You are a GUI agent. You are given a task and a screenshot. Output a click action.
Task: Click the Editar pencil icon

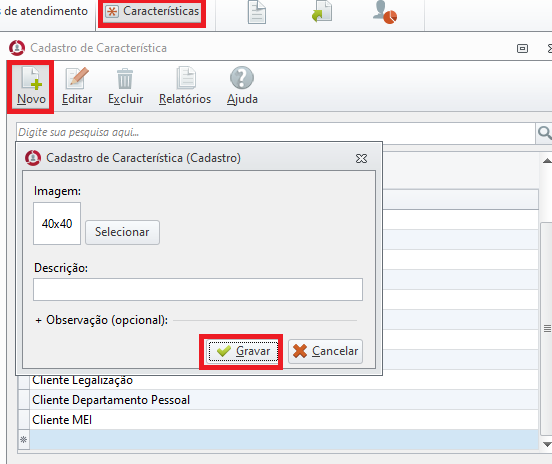coord(77,78)
